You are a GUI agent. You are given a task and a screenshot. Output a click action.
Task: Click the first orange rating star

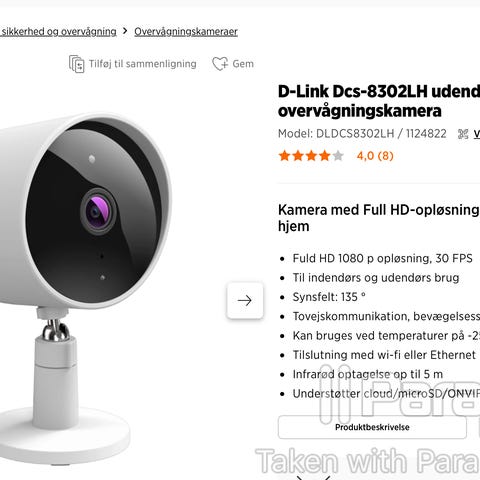pos(285,156)
